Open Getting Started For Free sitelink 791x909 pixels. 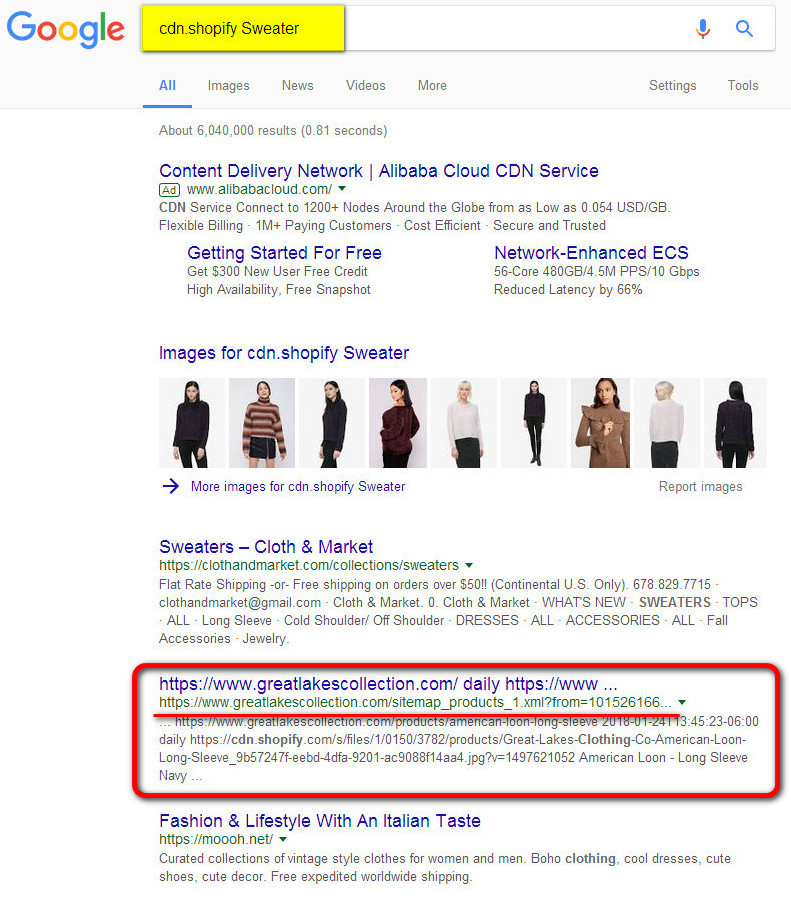pos(284,253)
